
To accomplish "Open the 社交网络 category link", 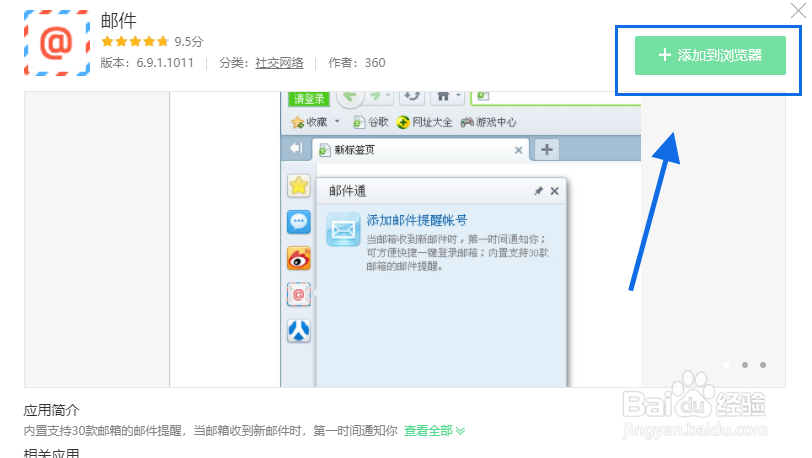I will 279,63.
